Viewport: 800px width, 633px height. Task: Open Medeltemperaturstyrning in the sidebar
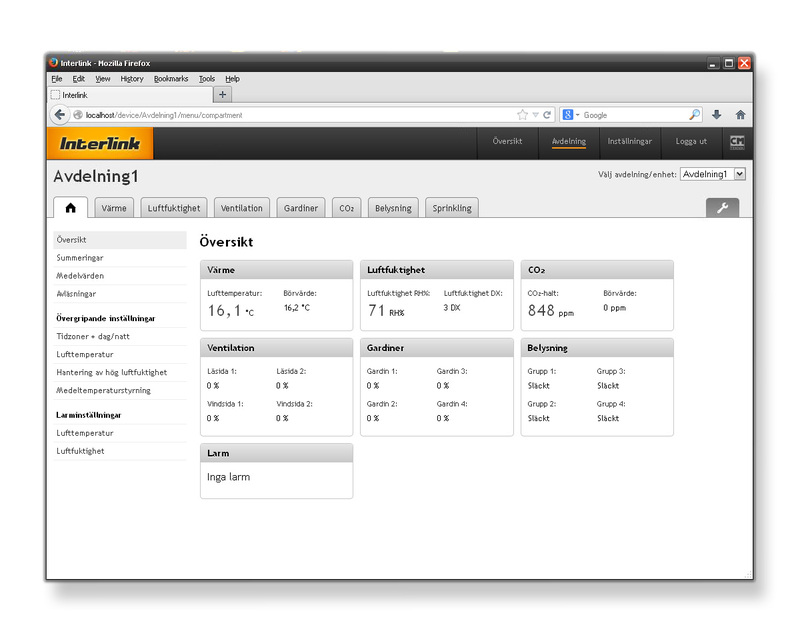(x=120, y=390)
